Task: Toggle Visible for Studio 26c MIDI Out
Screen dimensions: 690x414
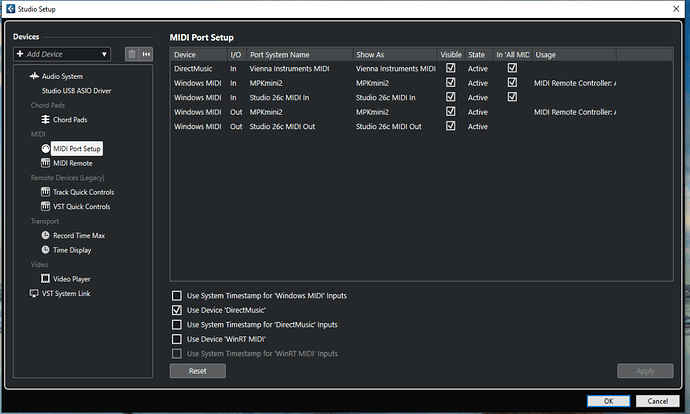Action: (451, 126)
